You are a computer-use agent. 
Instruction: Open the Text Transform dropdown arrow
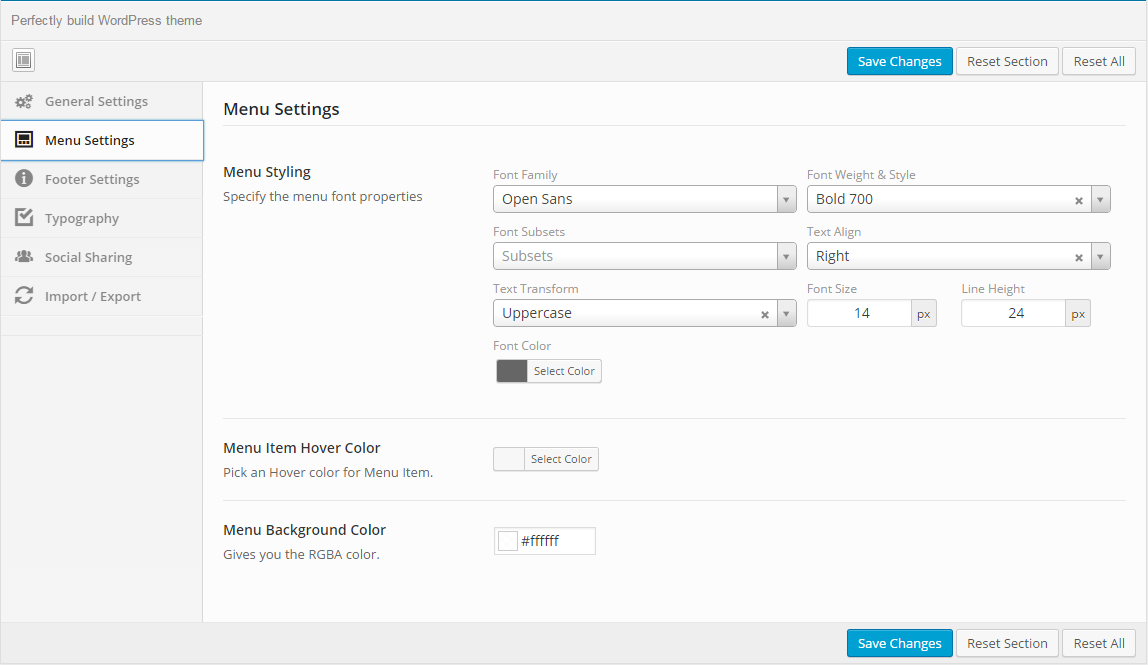pos(787,313)
